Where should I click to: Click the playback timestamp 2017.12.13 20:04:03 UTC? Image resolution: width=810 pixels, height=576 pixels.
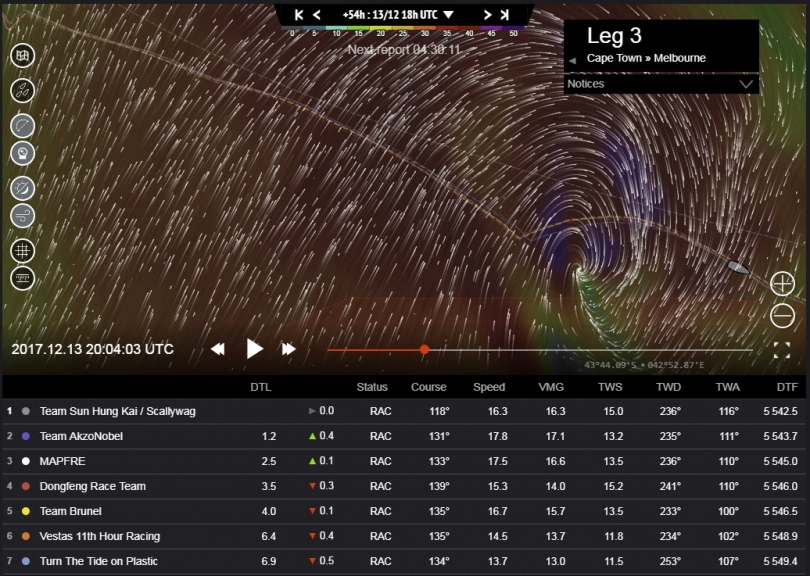(x=92, y=349)
